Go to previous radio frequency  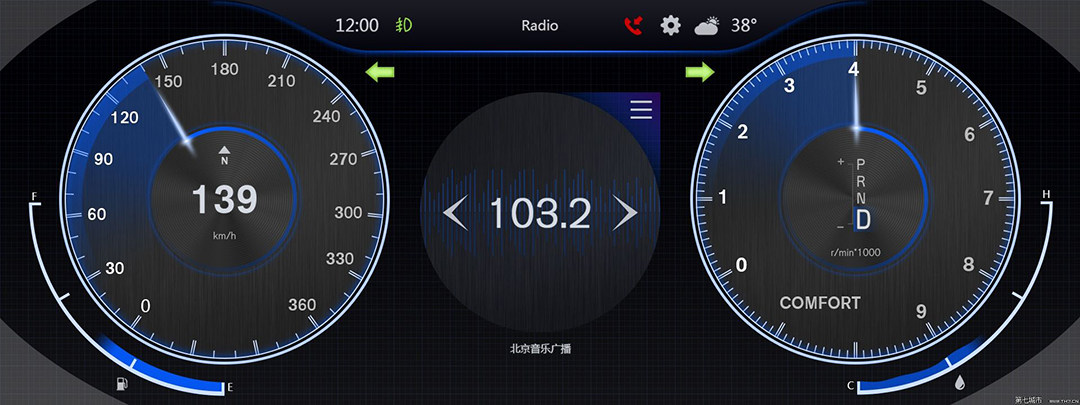[455, 213]
